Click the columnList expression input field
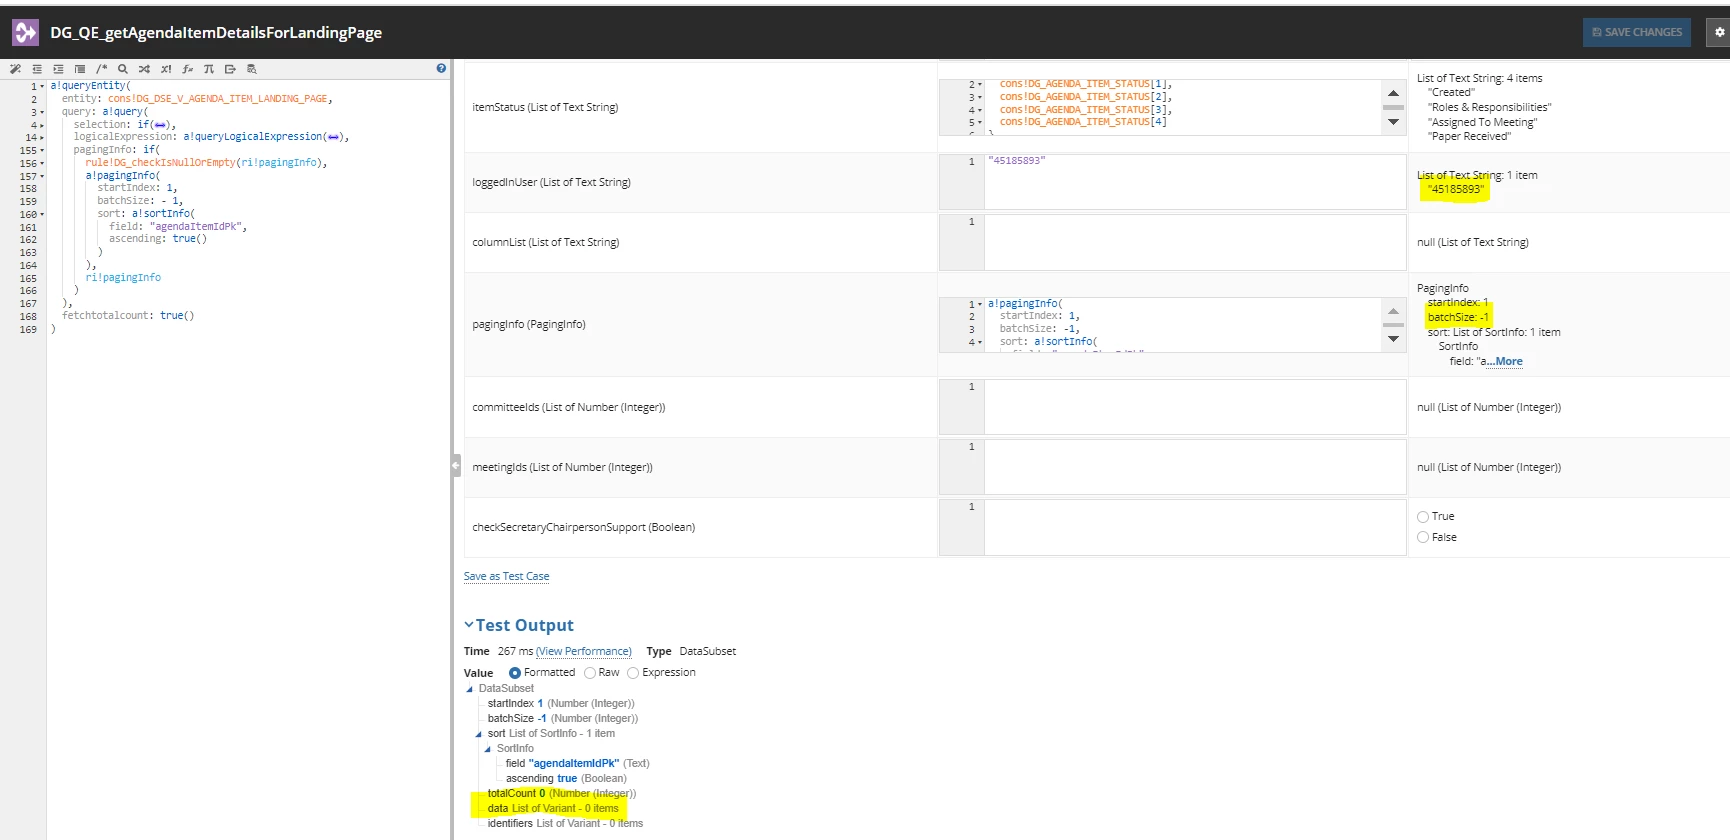The height and width of the screenshot is (840, 1730). pyautogui.click(x=1195, y=242)
